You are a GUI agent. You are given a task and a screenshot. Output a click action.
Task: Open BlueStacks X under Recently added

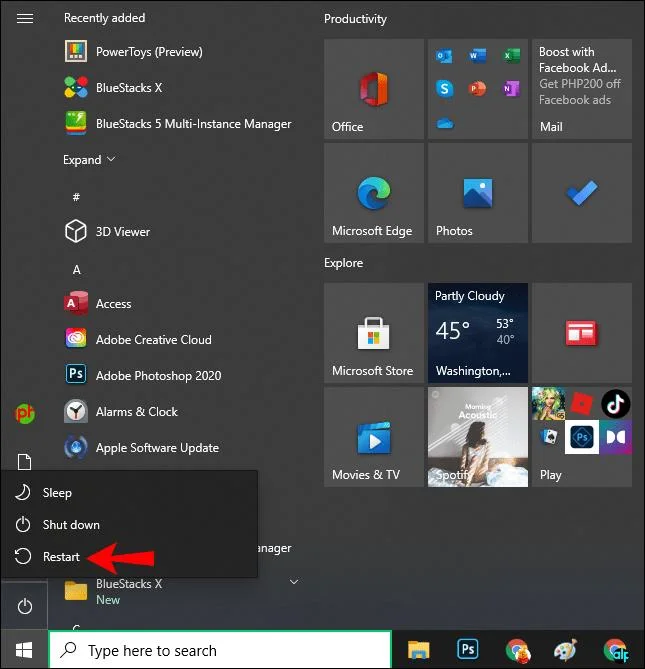click(x=129, y=87)
